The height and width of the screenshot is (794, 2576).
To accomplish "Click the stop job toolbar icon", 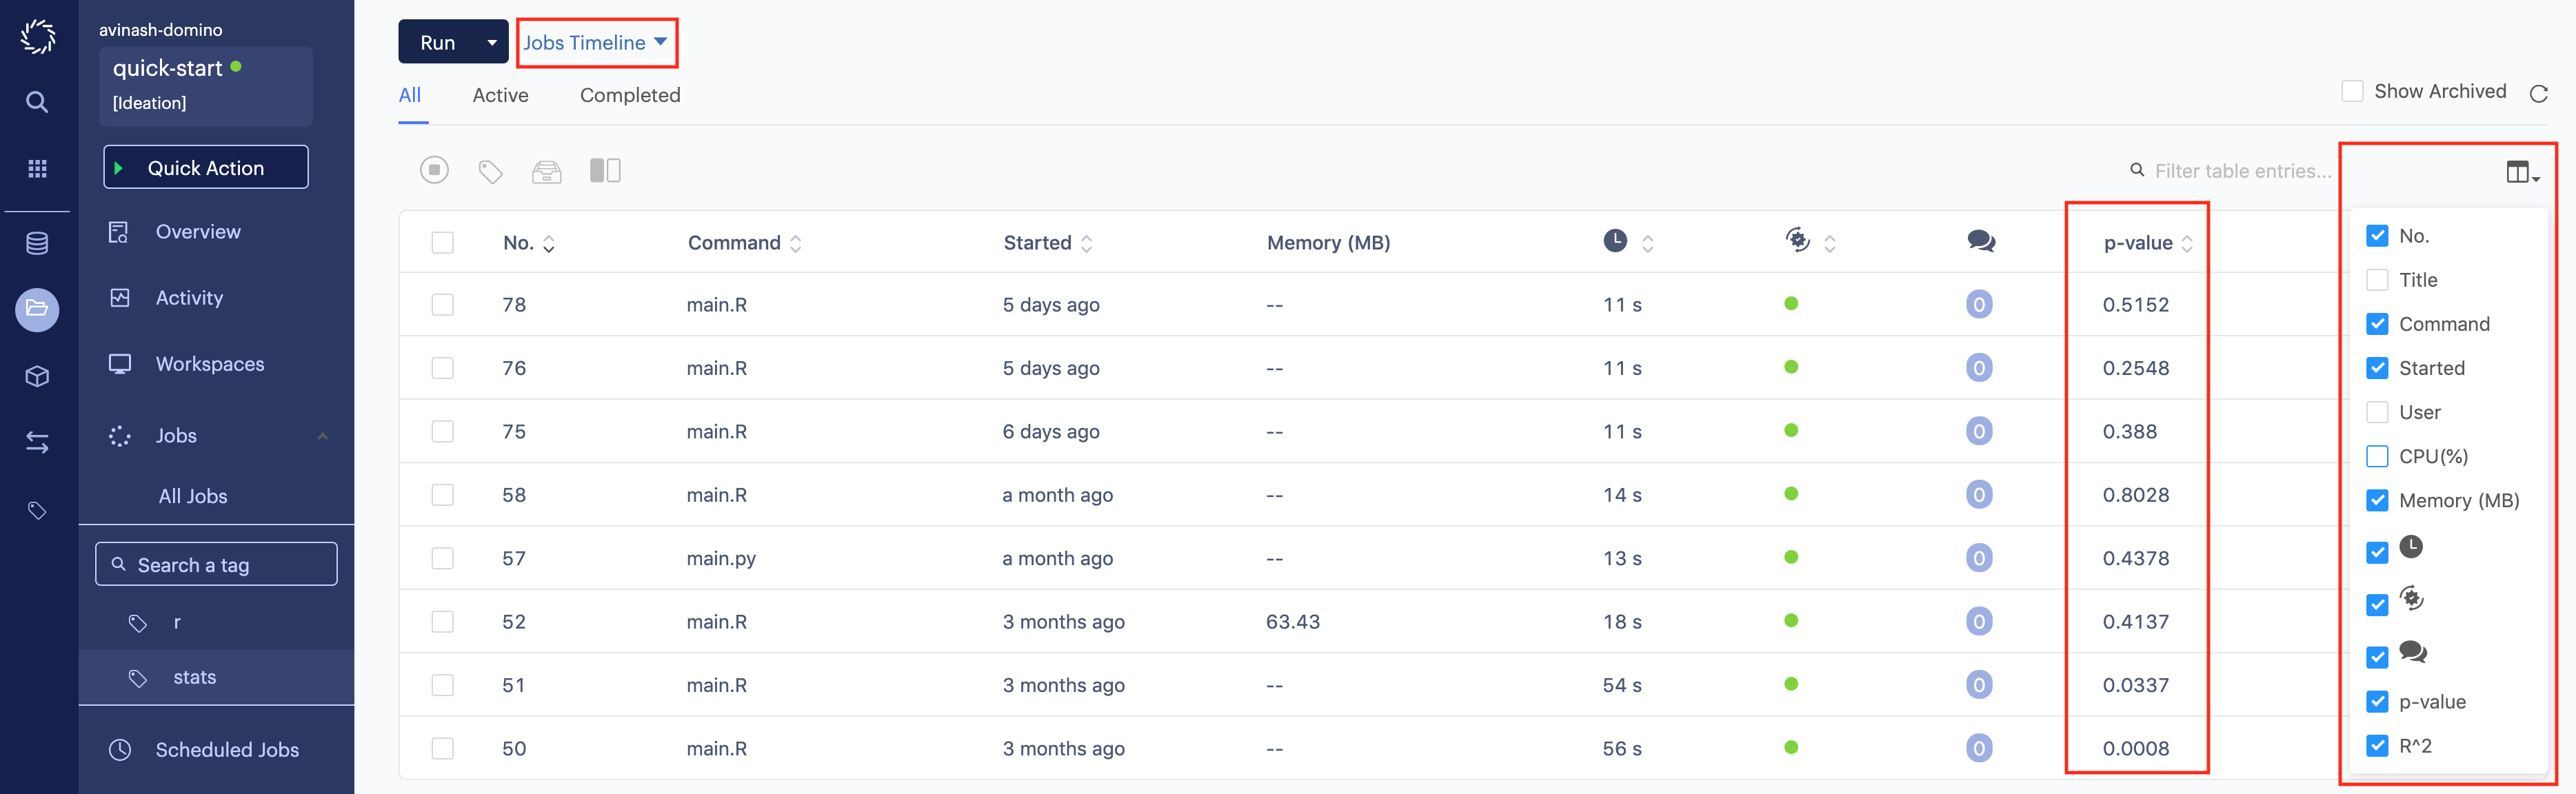I will (434, 170).
